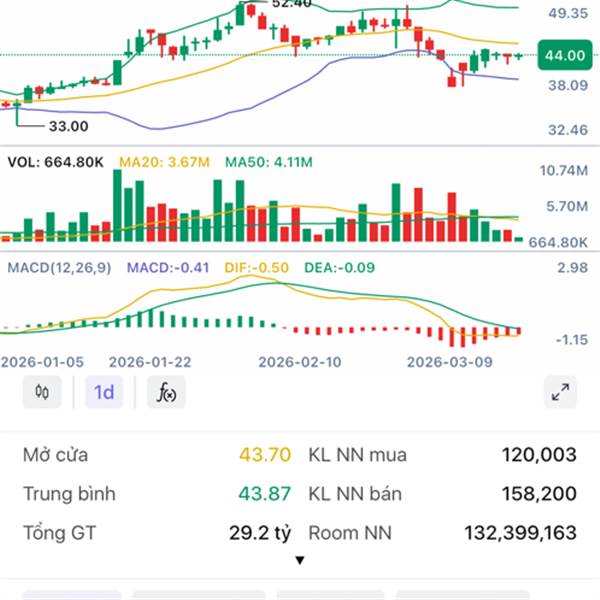This screenshot has width=600, height=600.
Task: Open MACD(12,26,9) indicator settings
Action: click(59, 267)
